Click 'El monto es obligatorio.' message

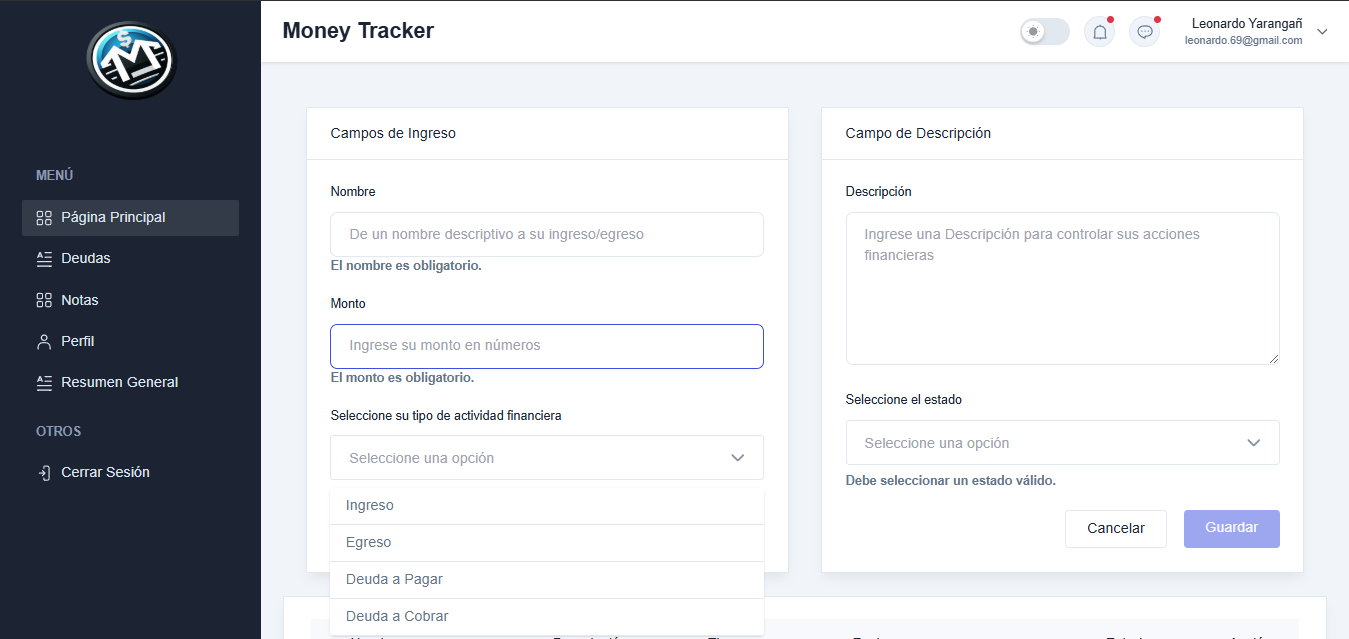point(402,378)
